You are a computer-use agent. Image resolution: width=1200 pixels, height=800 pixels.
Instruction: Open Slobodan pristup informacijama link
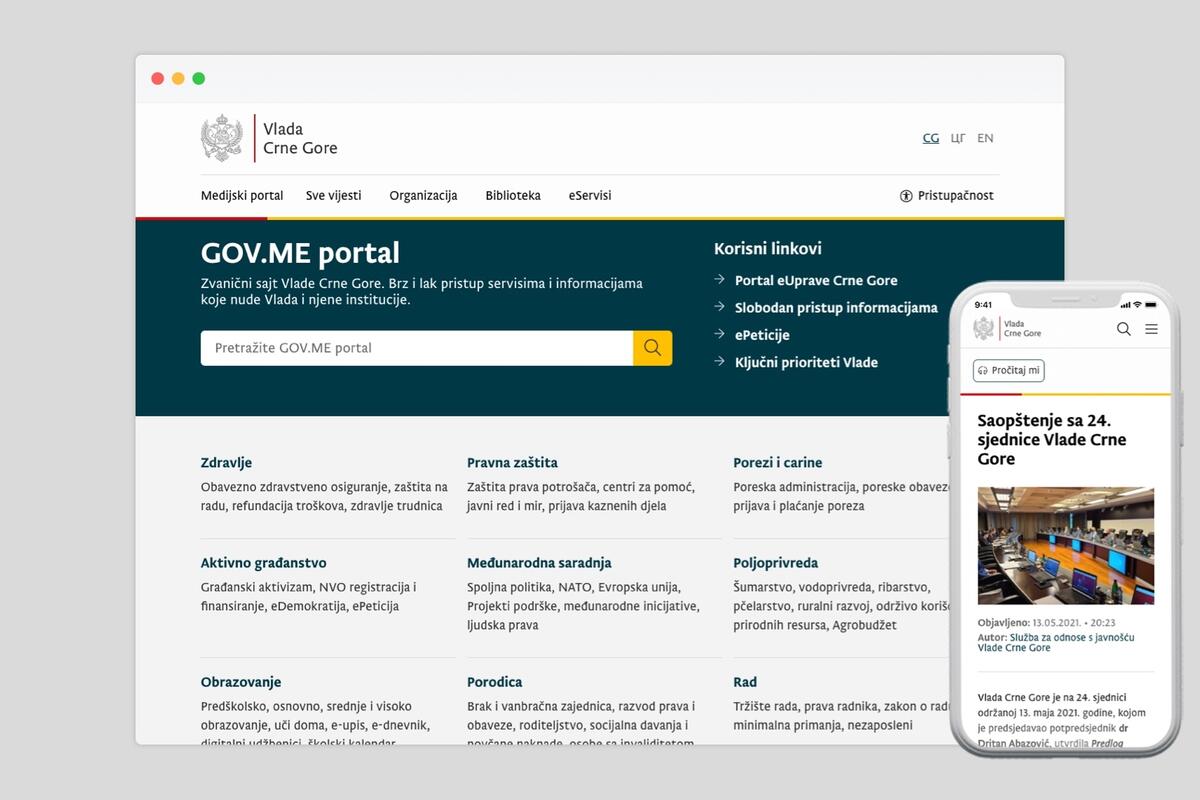pos(836,308)
